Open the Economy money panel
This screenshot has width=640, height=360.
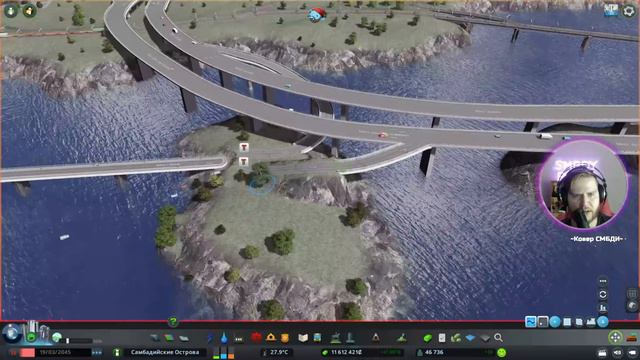pos(427,338)
